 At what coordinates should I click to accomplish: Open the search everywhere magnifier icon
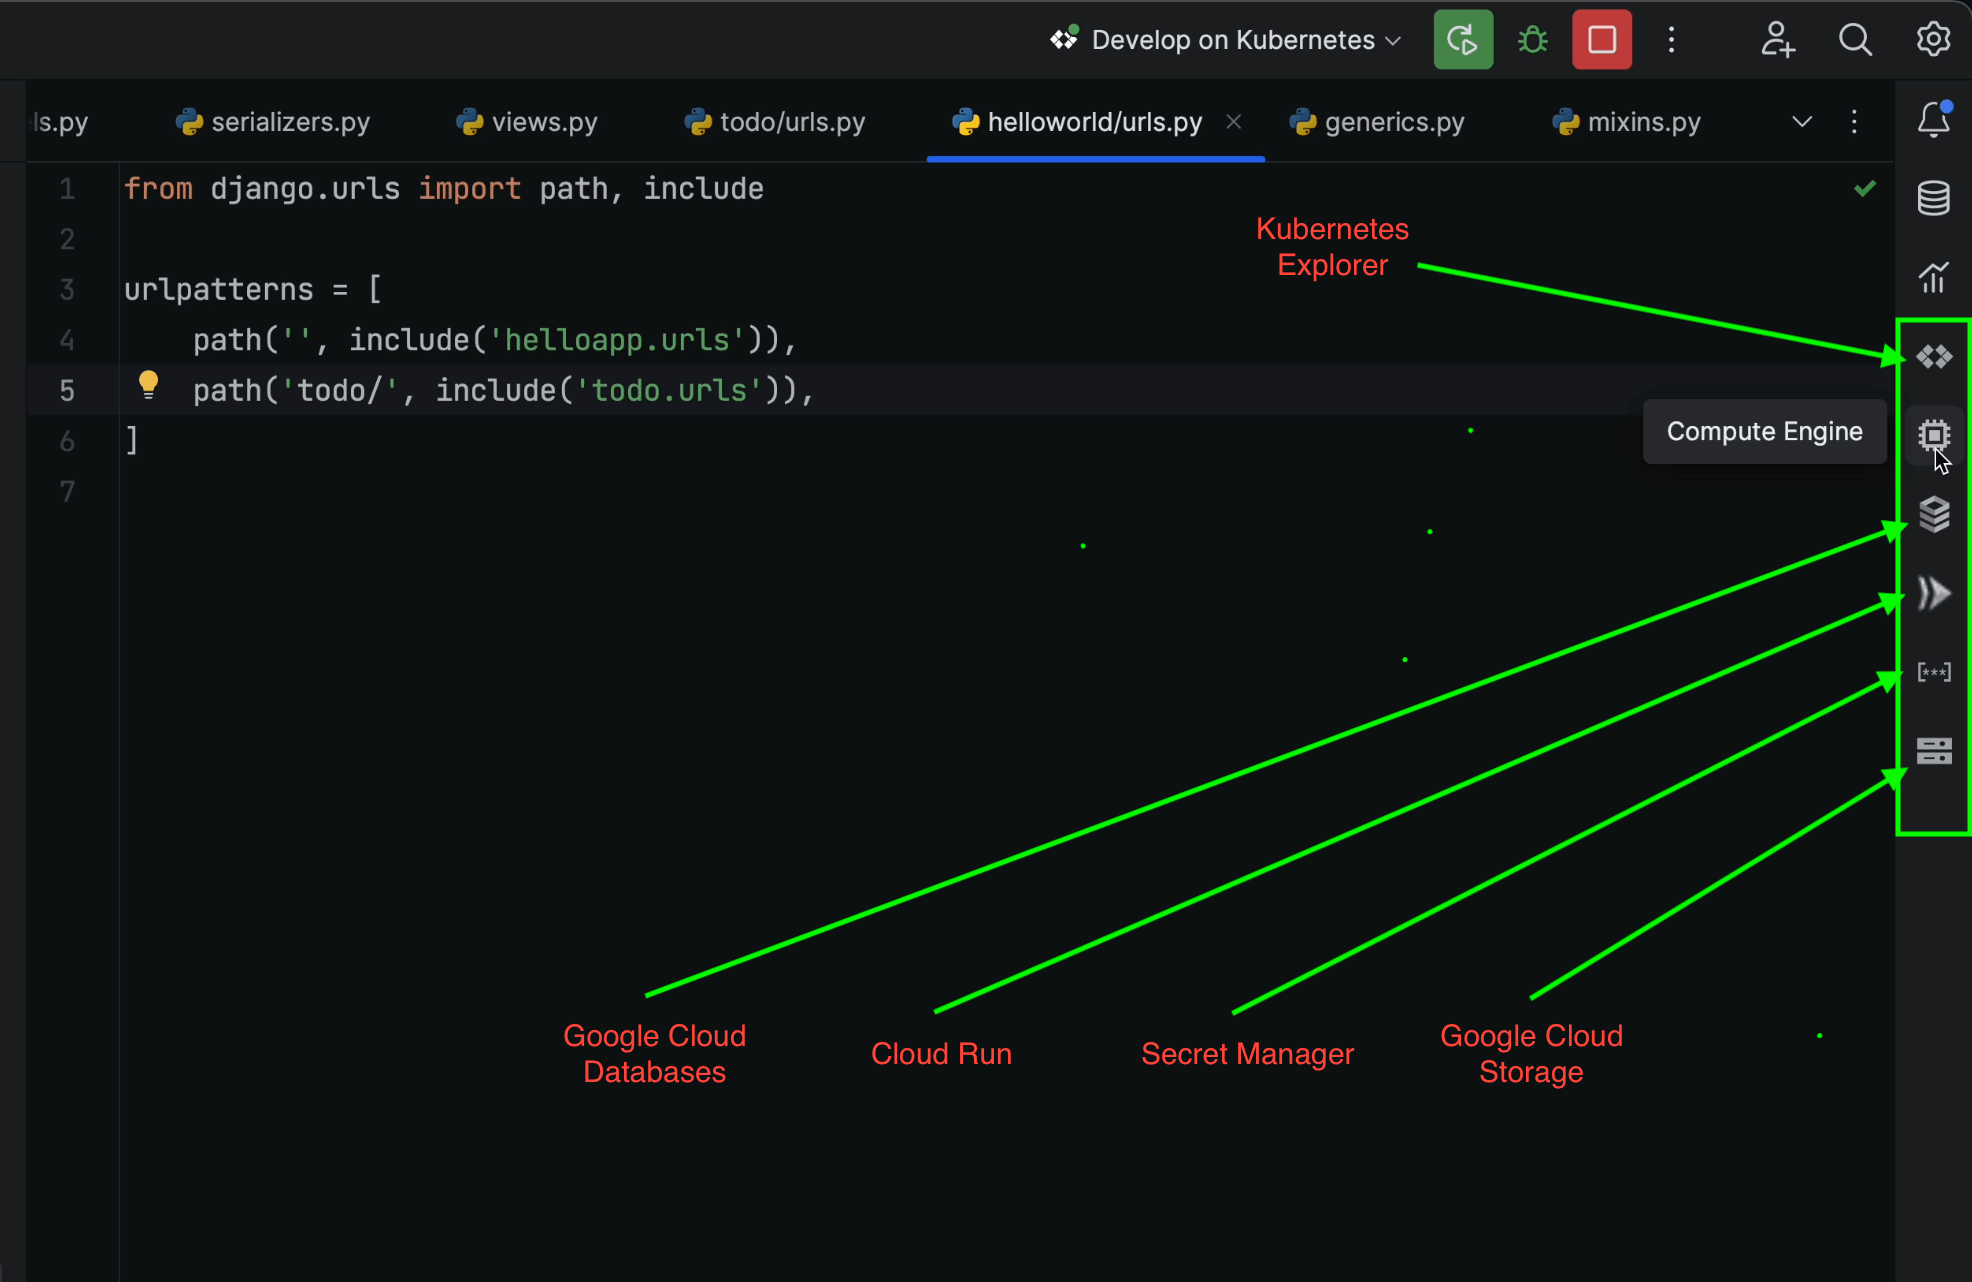pos(1855,40)
